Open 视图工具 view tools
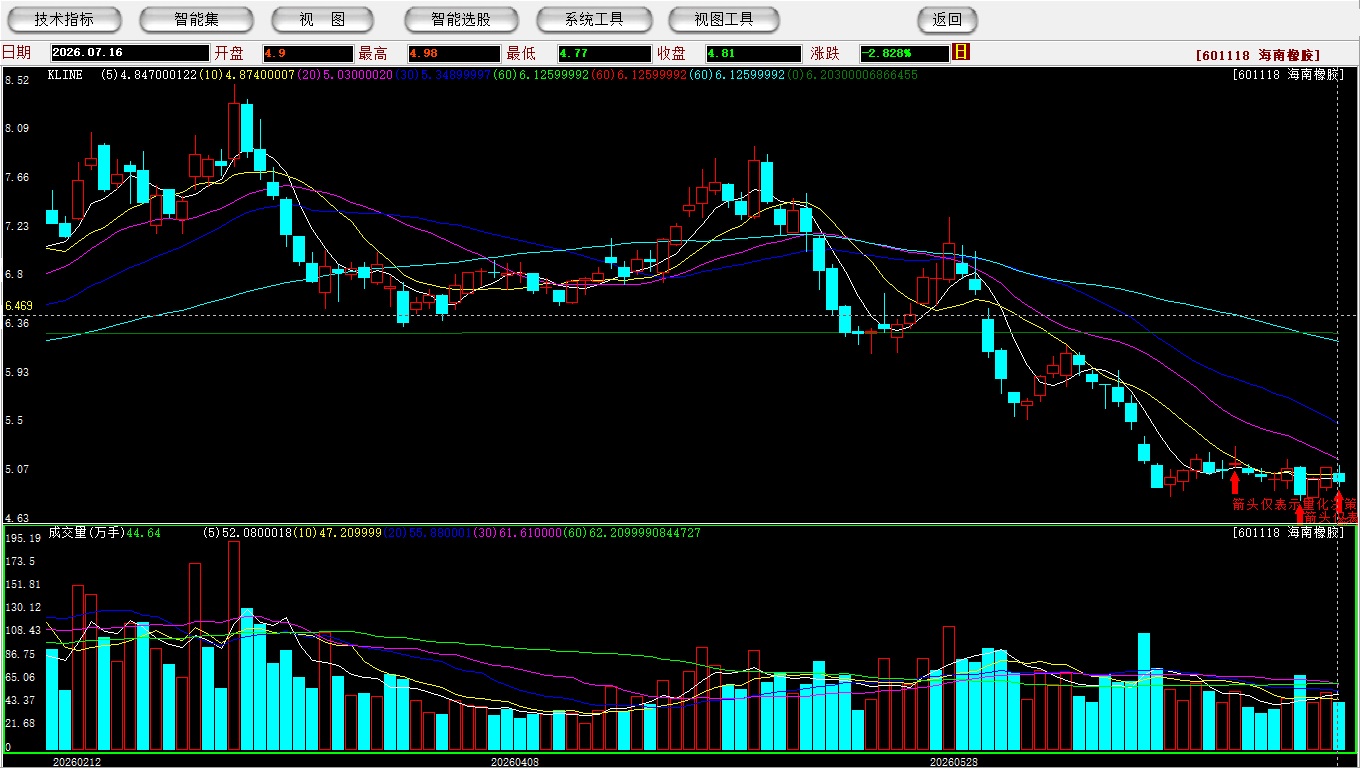Viewport: 1360px width, 768px height. [725, 19]
